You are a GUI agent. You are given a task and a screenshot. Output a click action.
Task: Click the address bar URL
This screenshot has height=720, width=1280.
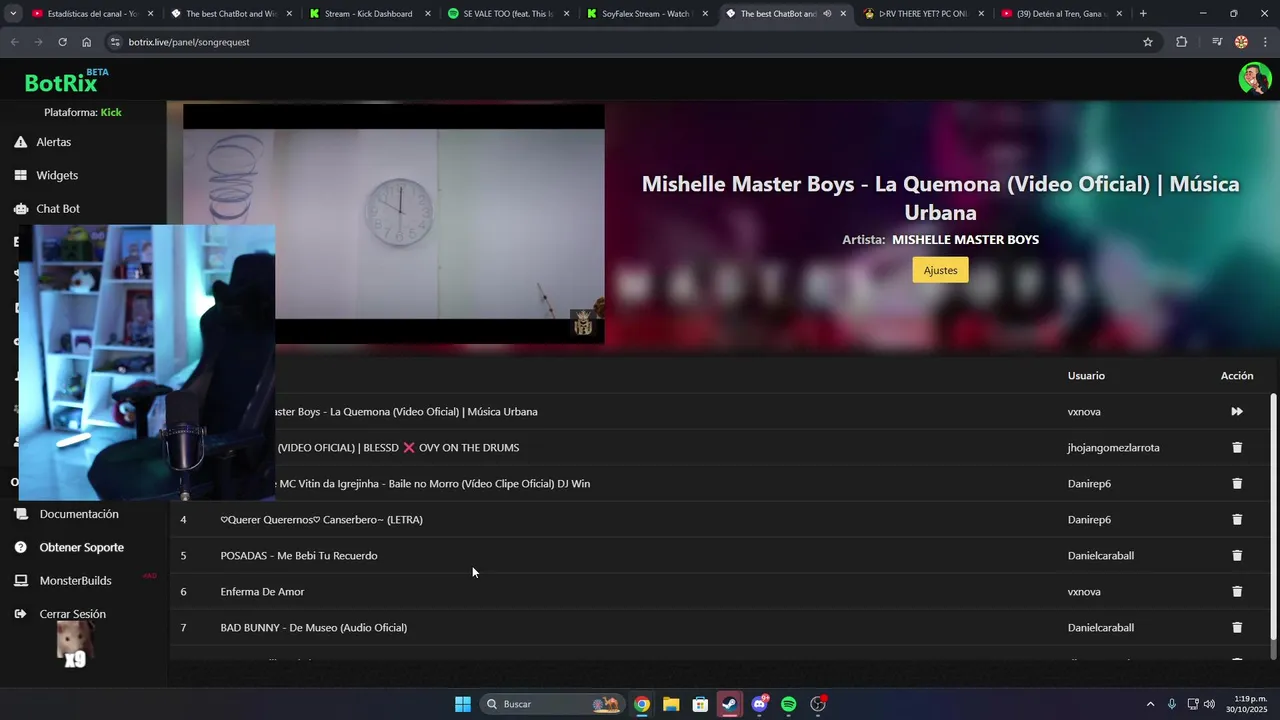point(189,42)
